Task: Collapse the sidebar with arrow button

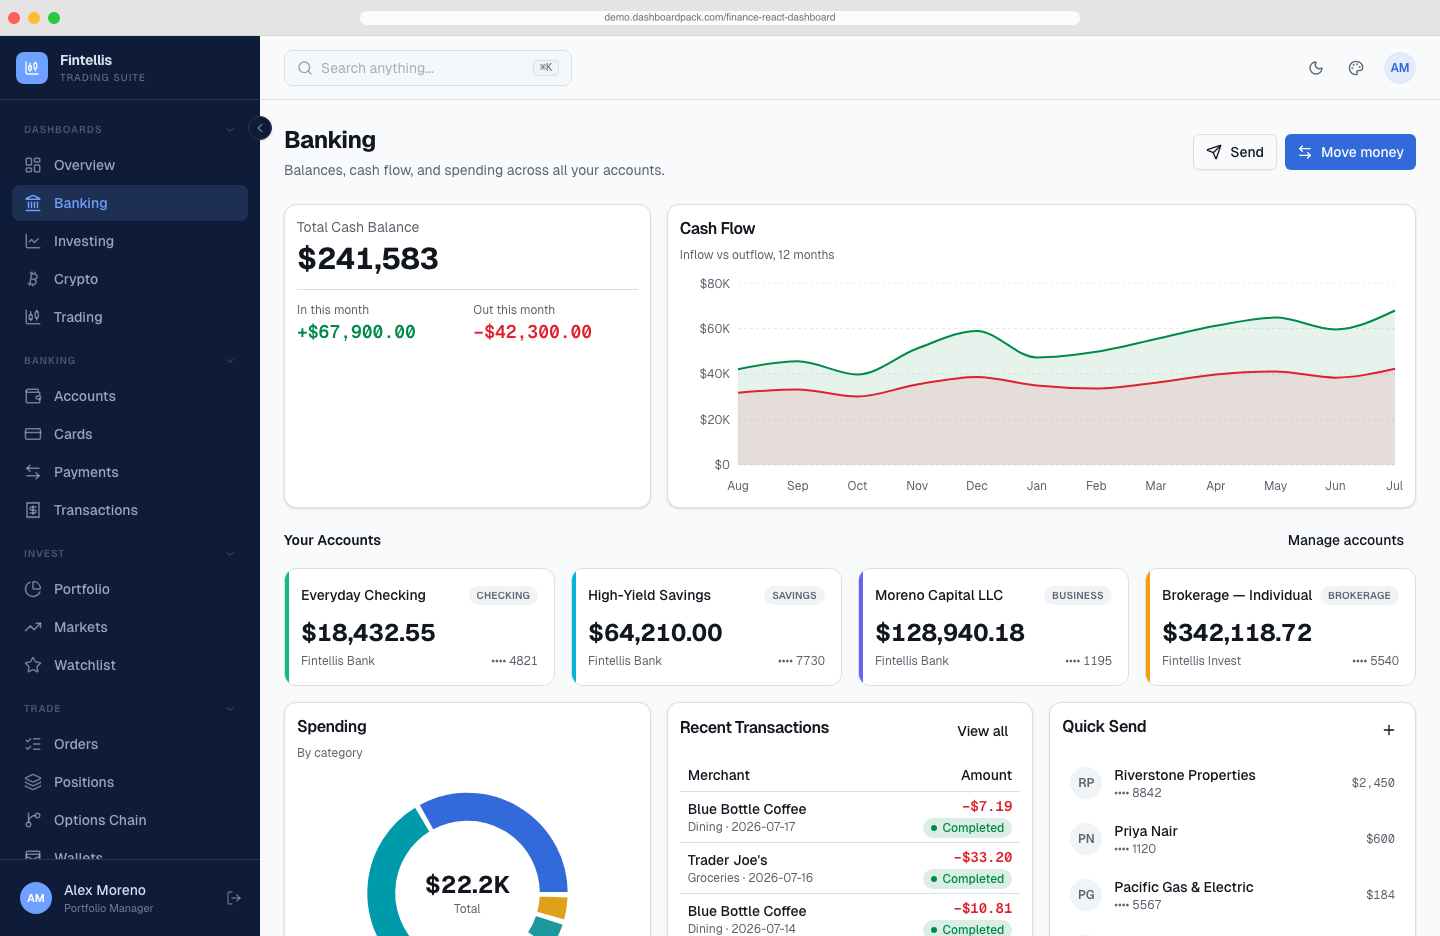Action: (260, 128)
